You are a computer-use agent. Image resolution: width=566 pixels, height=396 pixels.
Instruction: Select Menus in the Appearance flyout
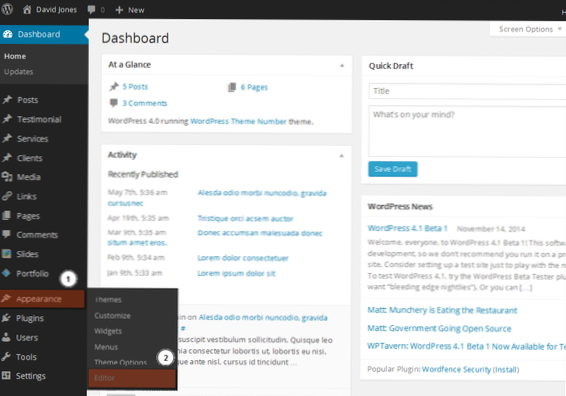pos(106,347)
